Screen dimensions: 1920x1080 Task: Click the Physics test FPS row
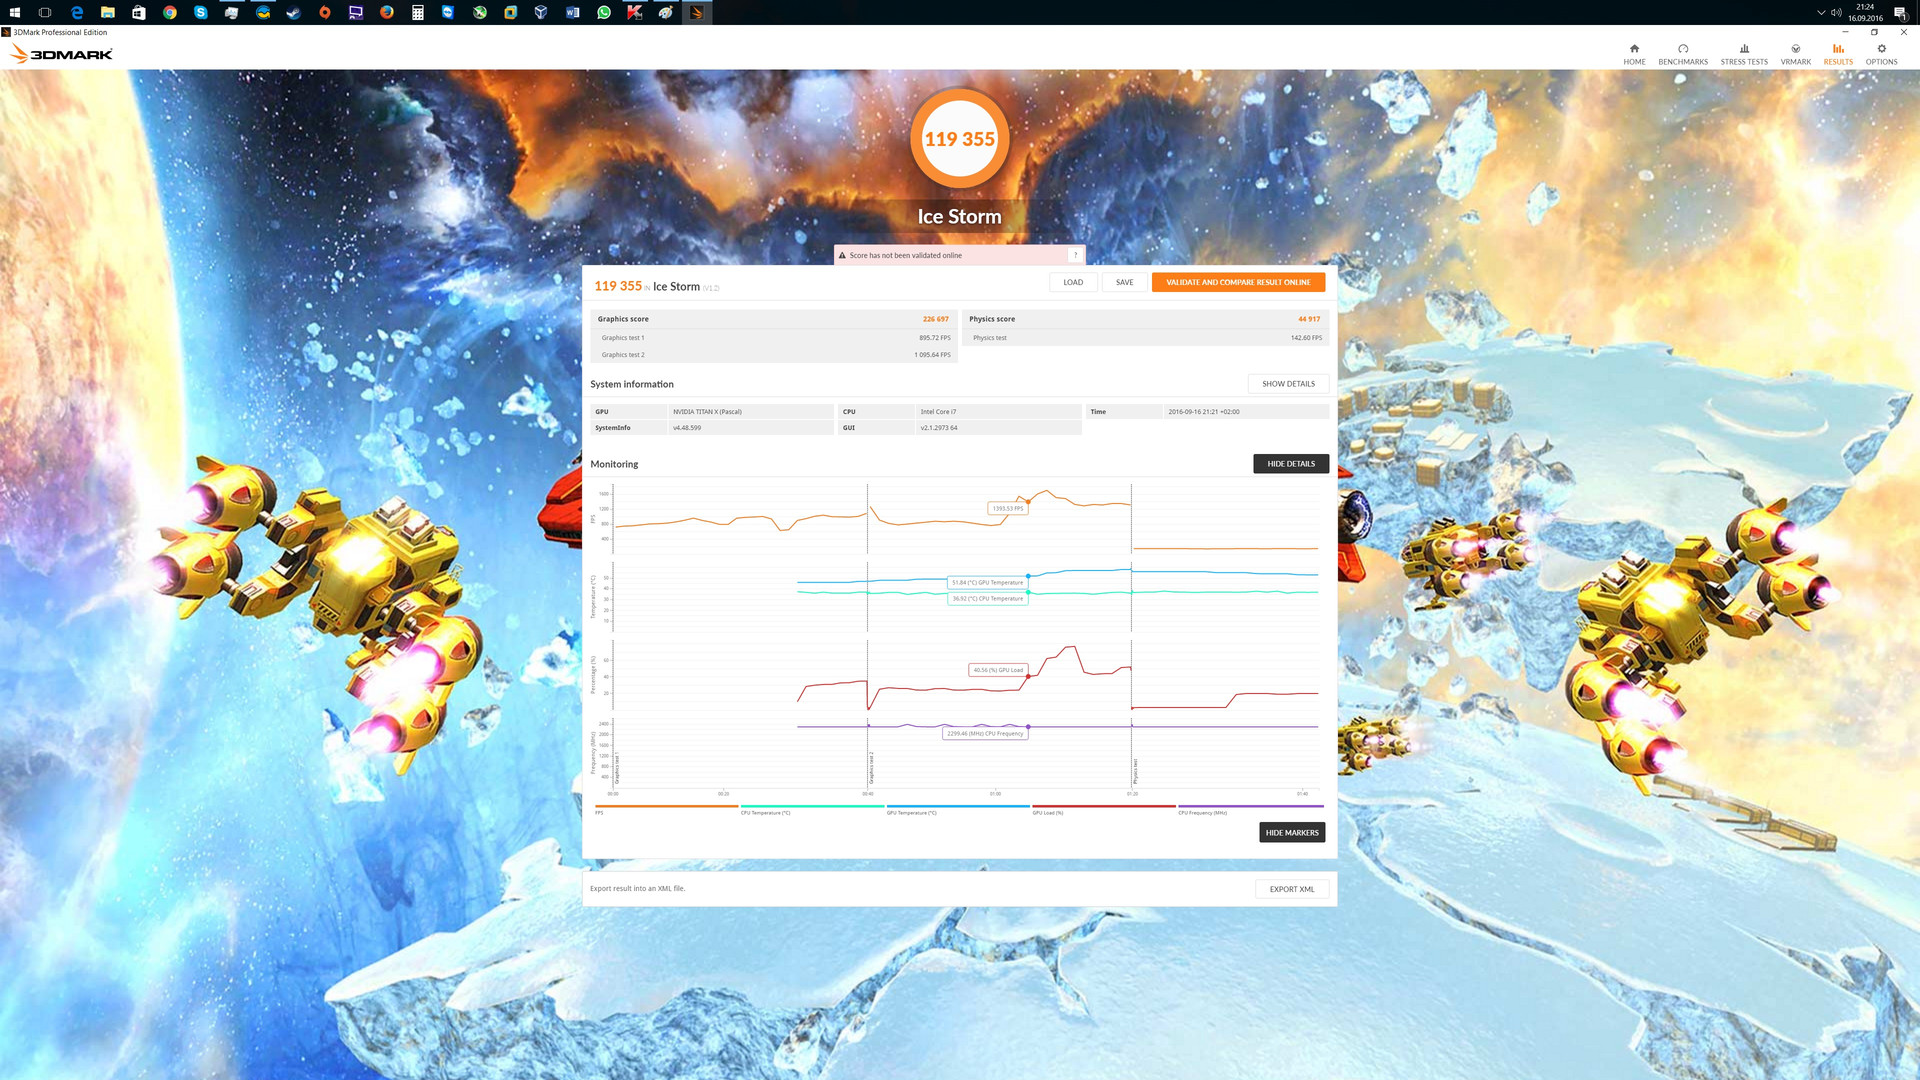[1146, 338]
